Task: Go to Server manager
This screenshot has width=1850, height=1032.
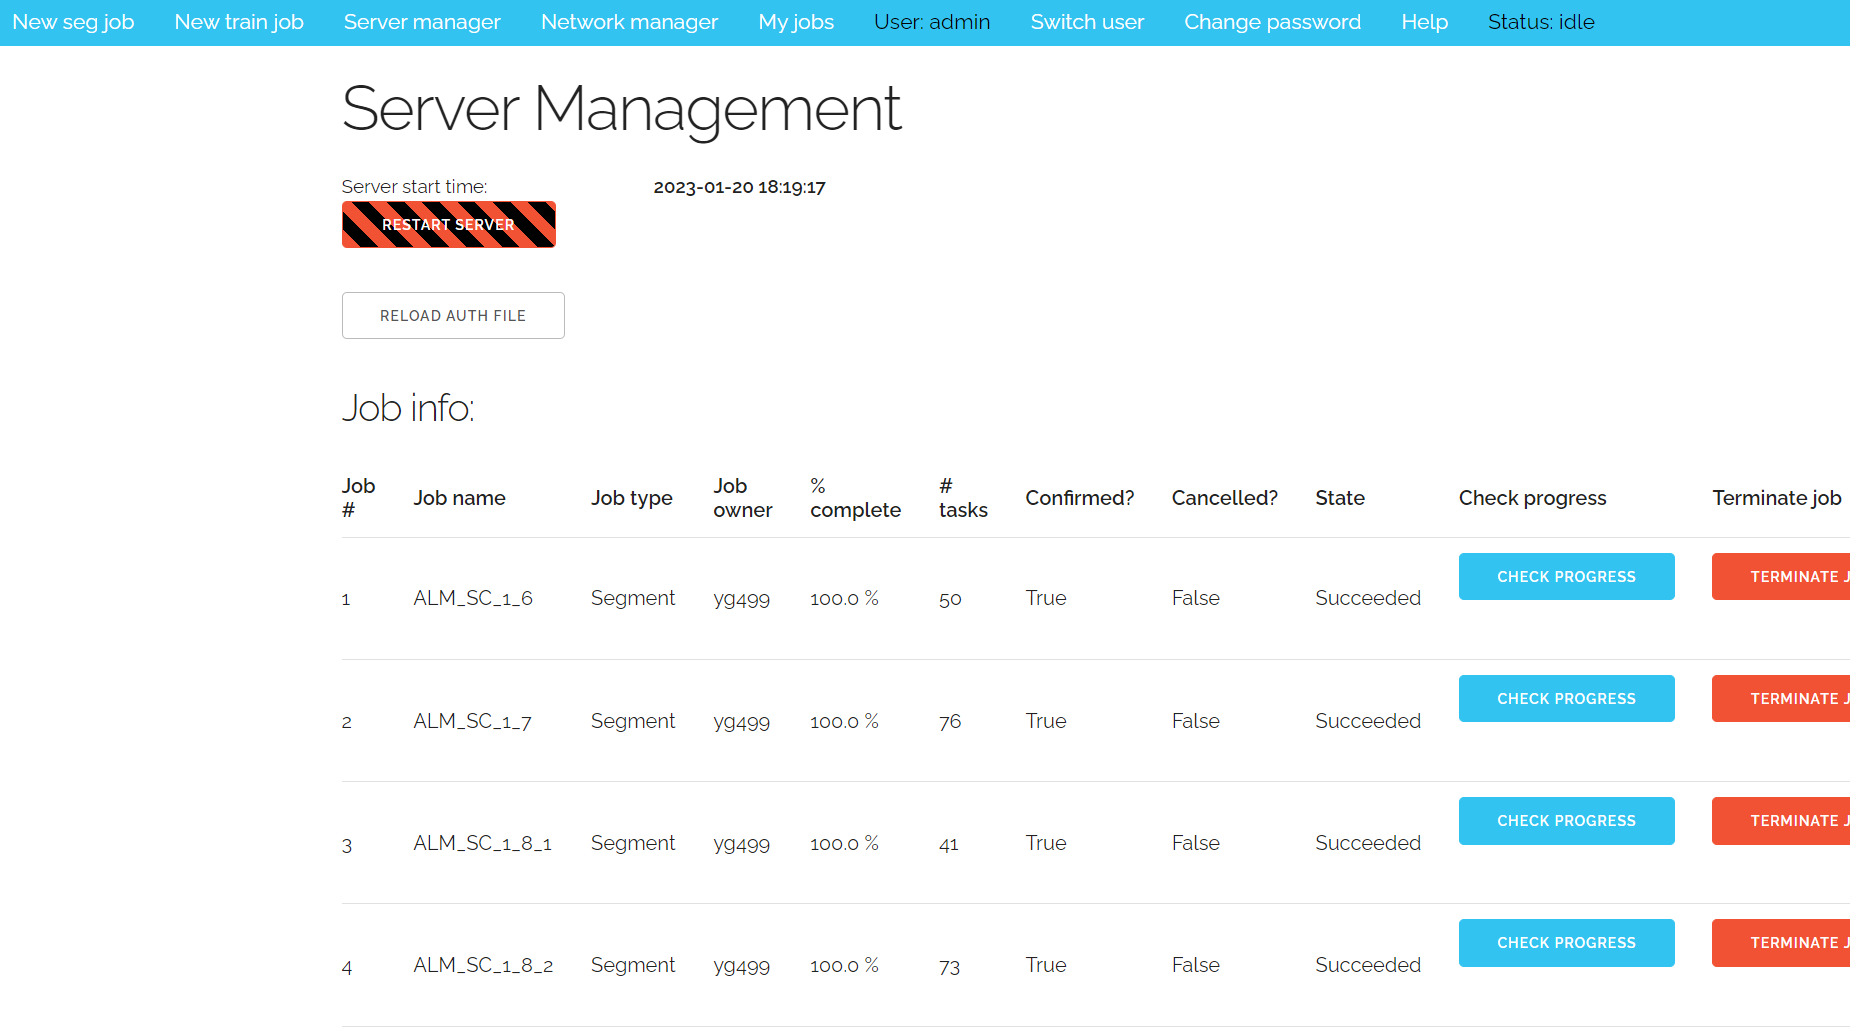Action: (422, 22)
